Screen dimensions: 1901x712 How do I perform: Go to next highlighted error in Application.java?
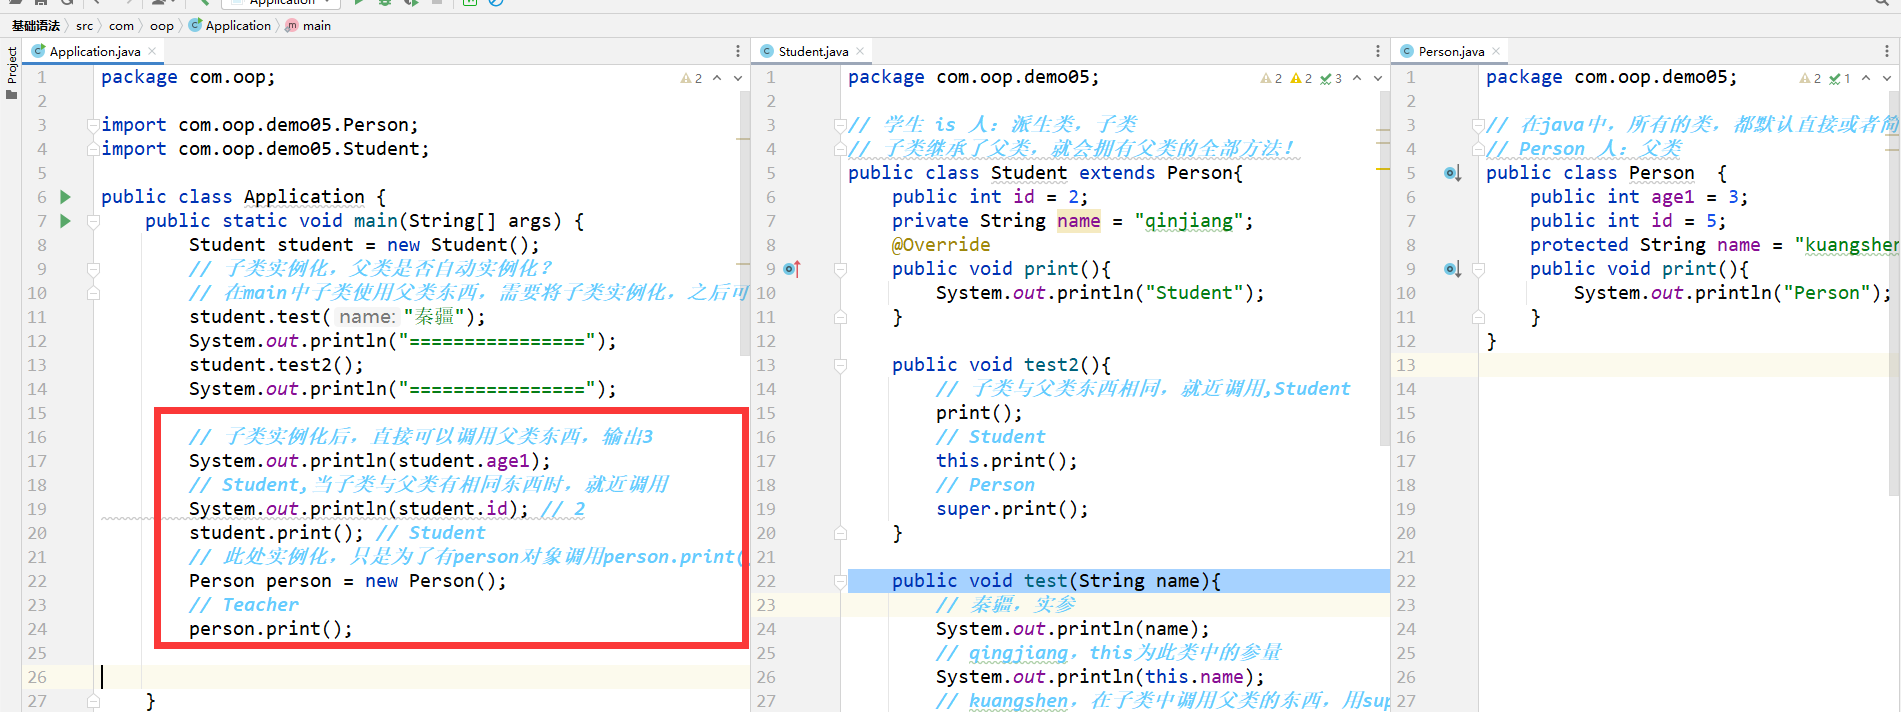(738, 78)
